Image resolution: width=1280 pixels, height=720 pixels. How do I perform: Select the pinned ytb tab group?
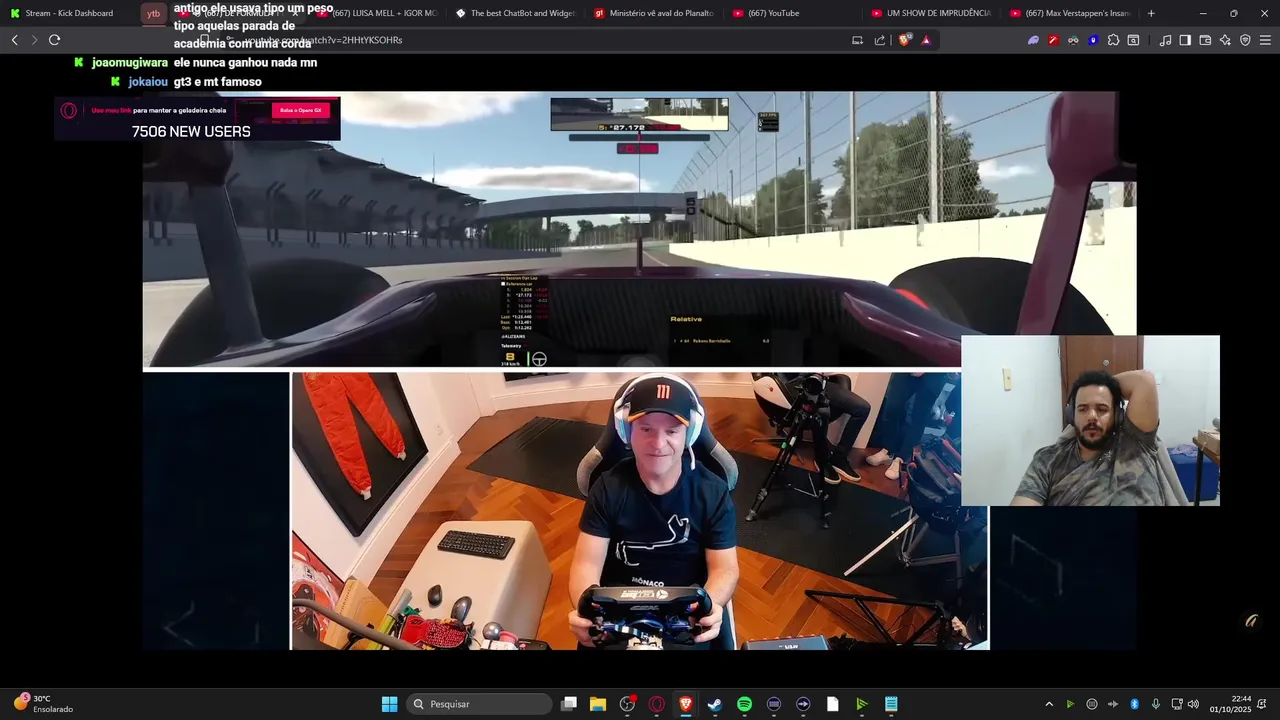pyautogui.click(x=153, y=13)
